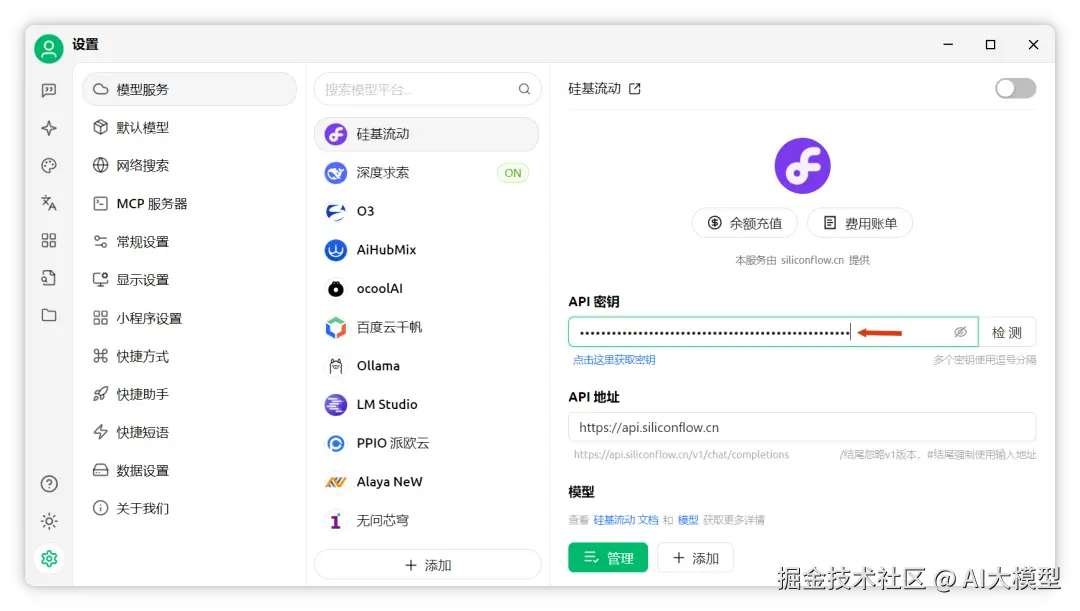The height and width of the screenshot is (611, 1080).
Task: Click the green 管理 models button
Action: 608,557
